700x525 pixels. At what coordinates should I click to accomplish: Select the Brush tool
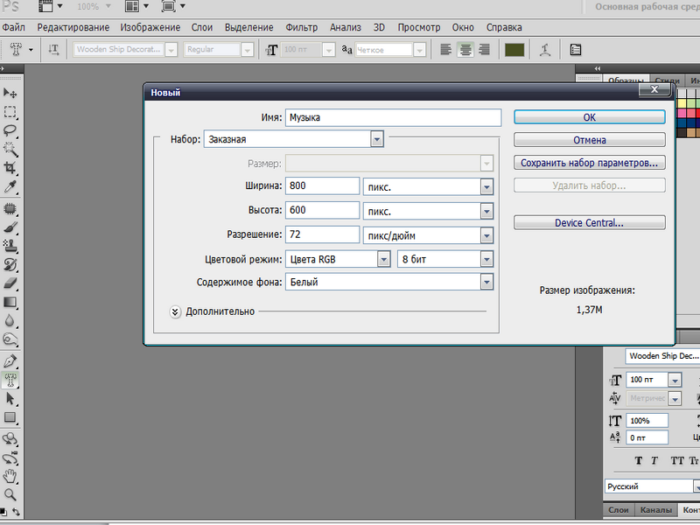[x=10, y=227]
